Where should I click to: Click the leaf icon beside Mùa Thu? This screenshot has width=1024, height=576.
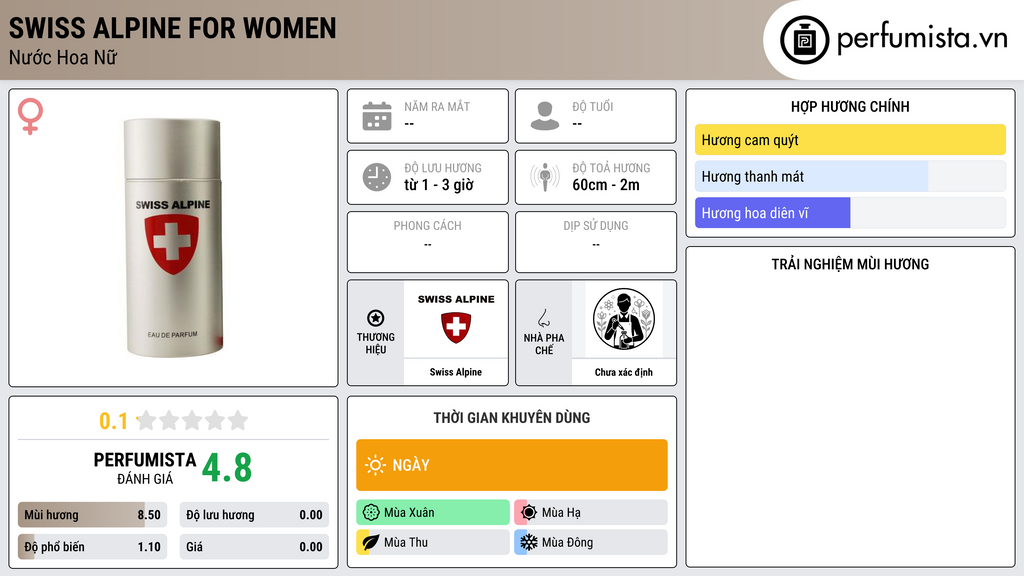[371, 542]
